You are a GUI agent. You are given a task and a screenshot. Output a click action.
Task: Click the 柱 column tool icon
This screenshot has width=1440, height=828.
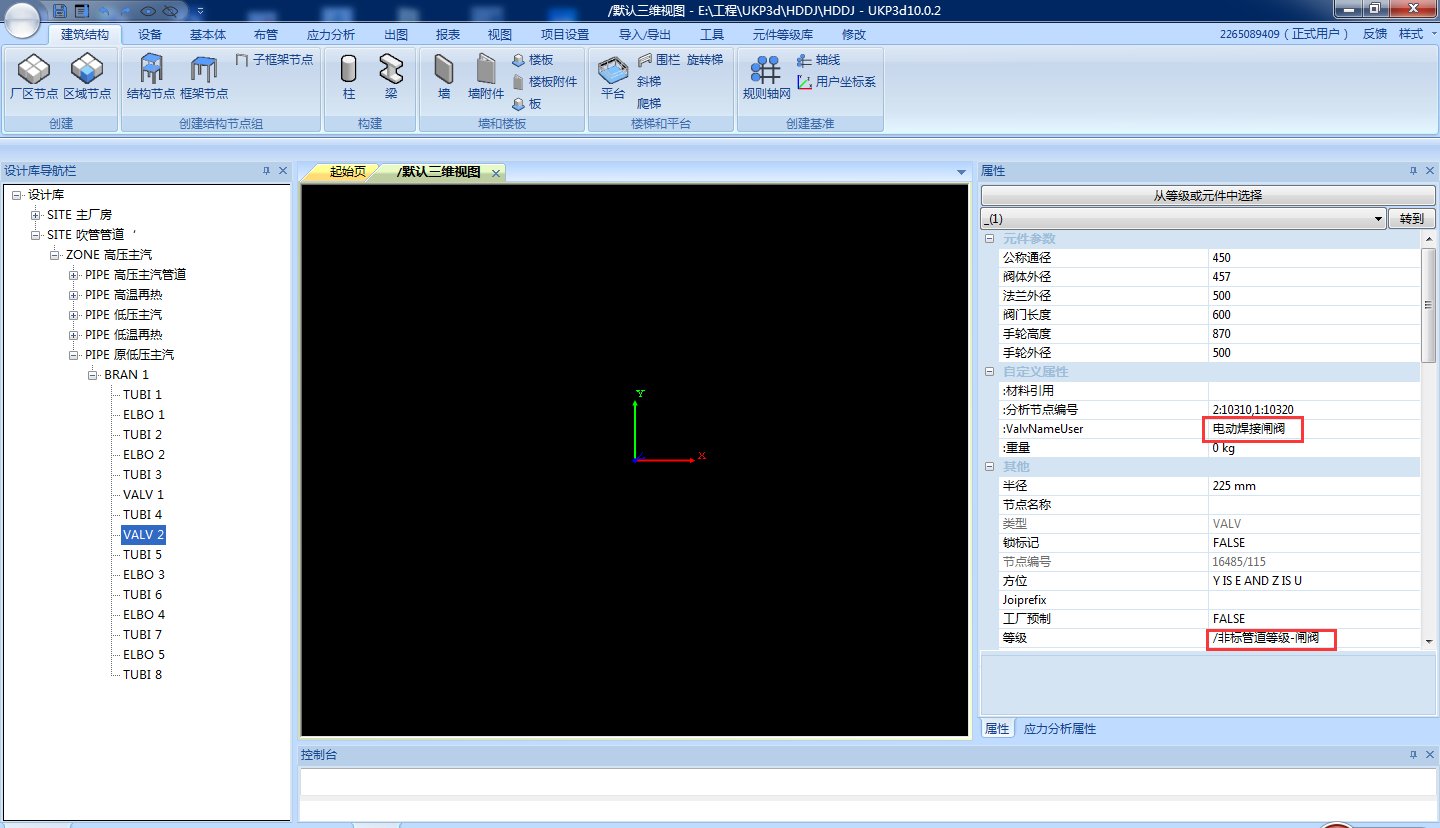click(349, 70)
